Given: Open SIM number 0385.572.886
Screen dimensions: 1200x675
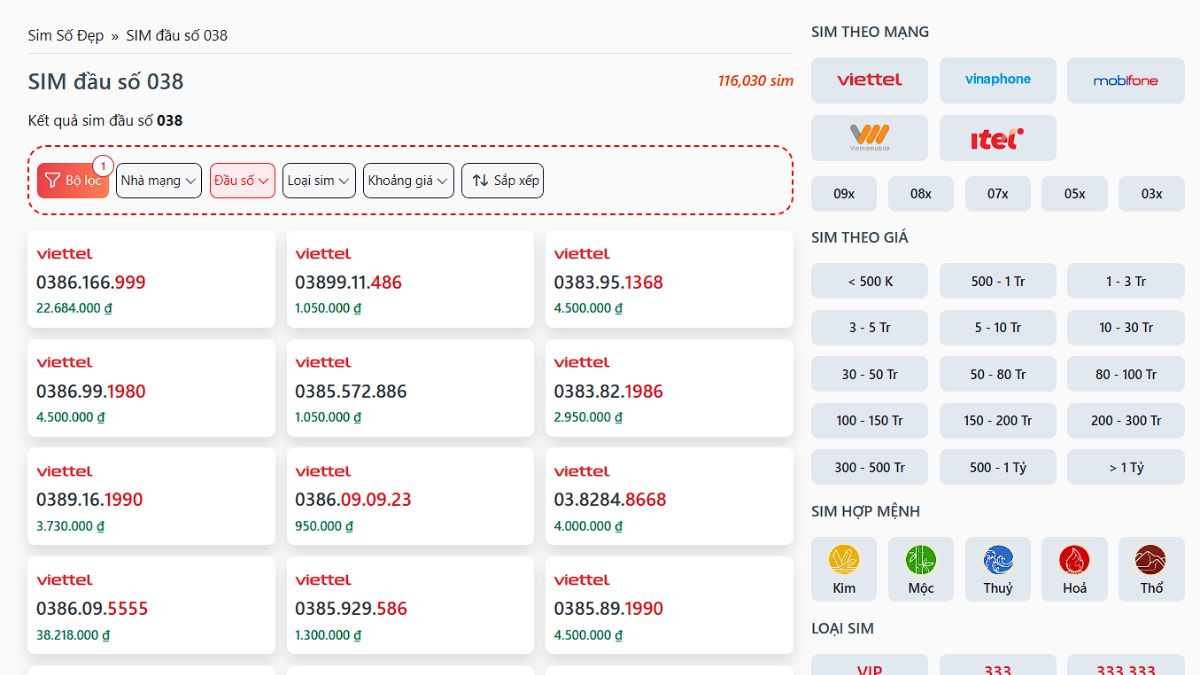Looking at the screenshot, I should click(x=351, y=391).
